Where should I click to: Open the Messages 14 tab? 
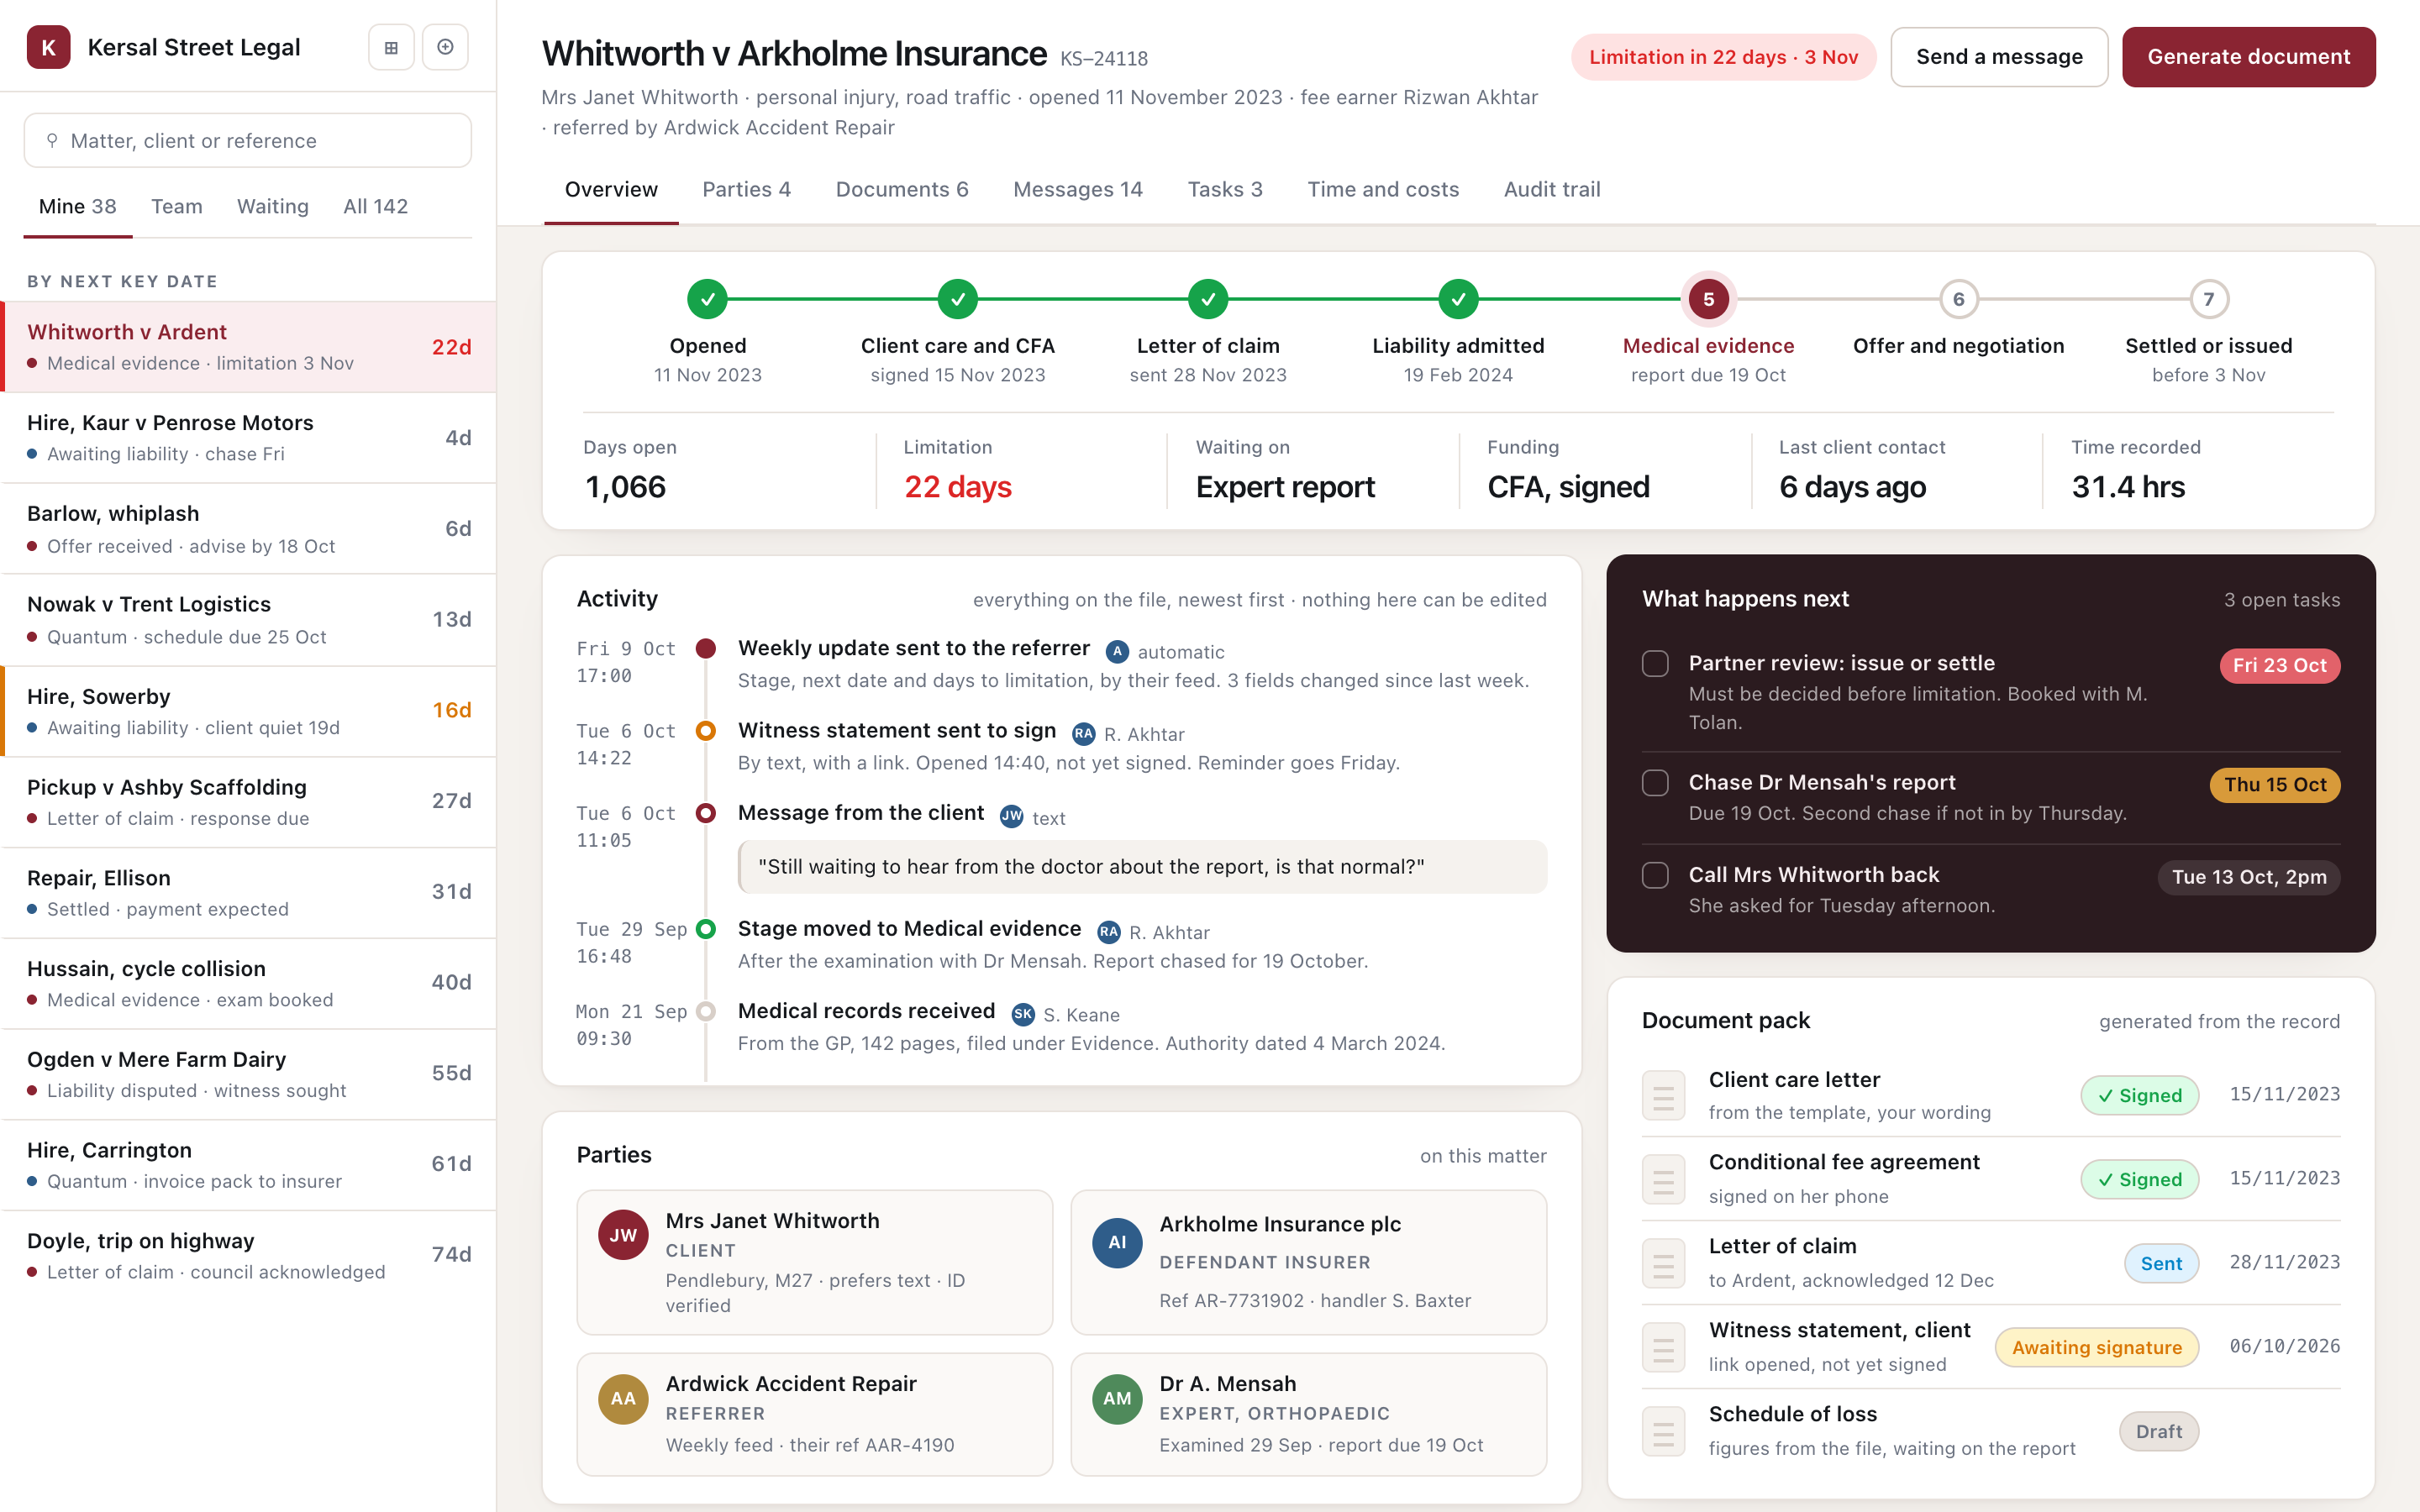pyautogui.click(x=1077, y=189)
